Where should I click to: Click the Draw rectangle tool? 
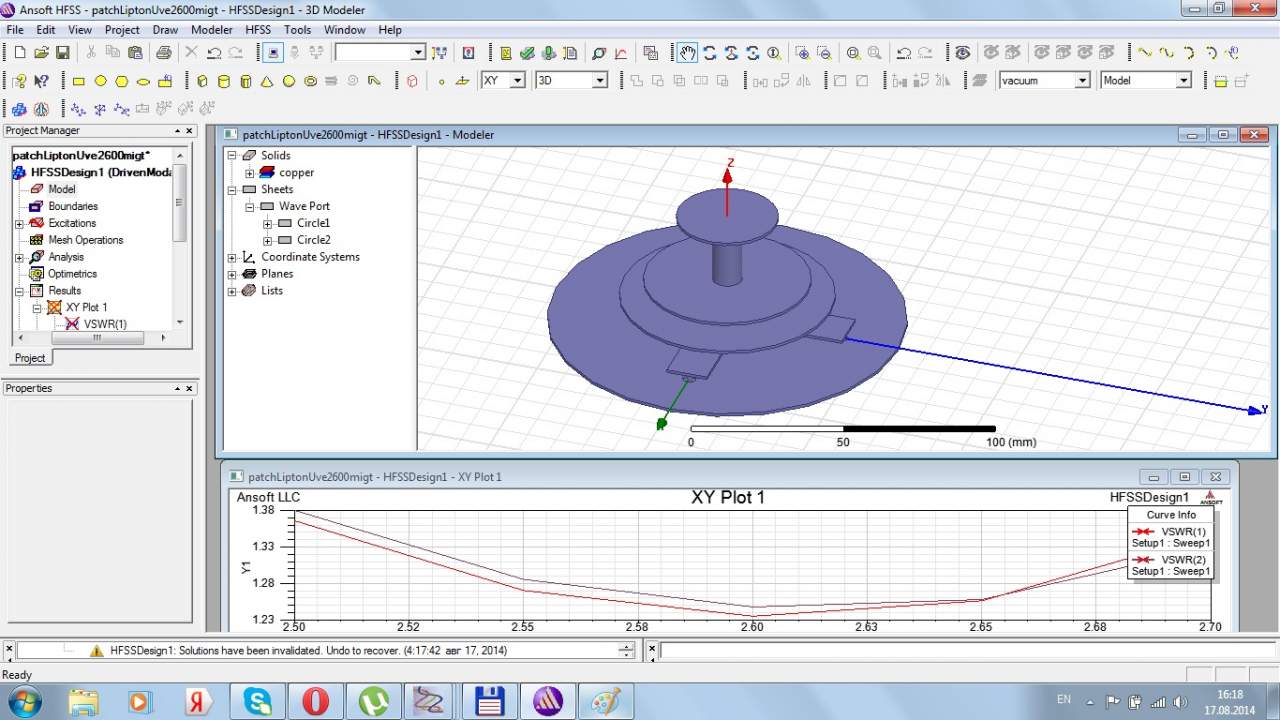78,81
